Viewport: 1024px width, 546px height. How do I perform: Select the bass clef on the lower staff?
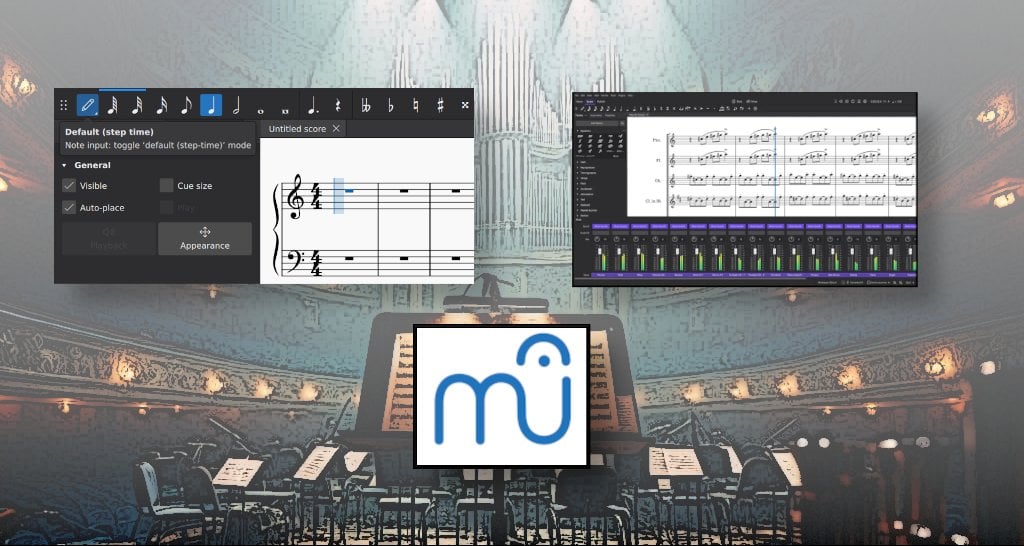click(x=296, y=261)
